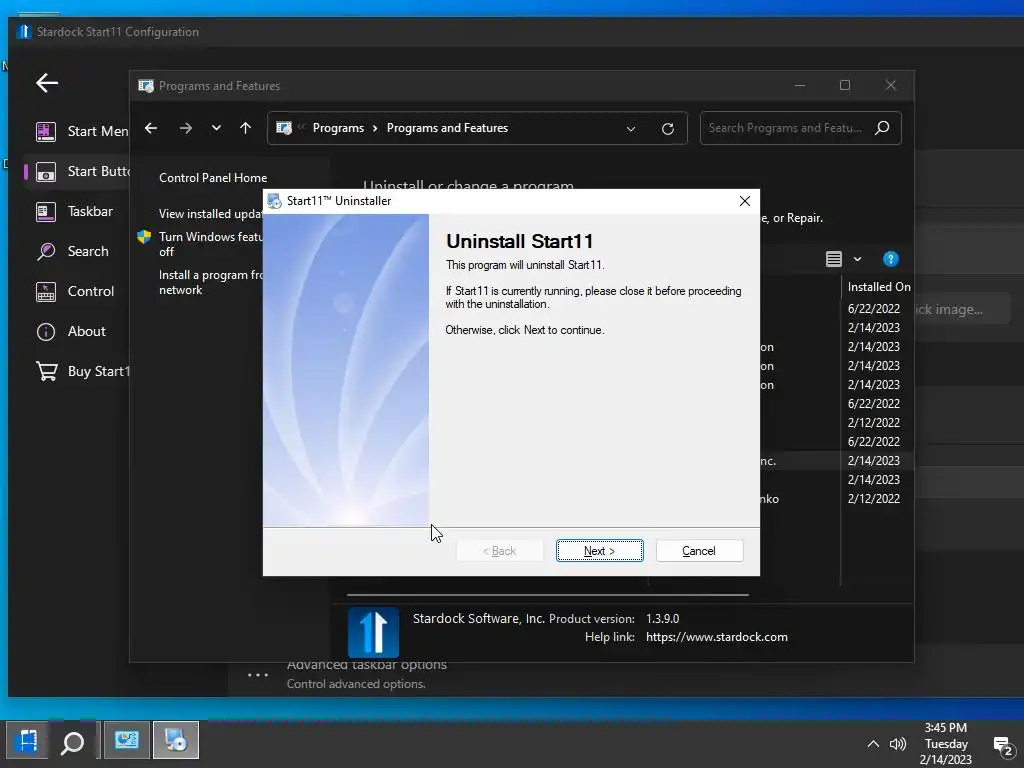Image resolution: width=1024 pixels, height=768 pixels.
Task: Maximize the Programs and Features window
Action: (x=845, y=86)
